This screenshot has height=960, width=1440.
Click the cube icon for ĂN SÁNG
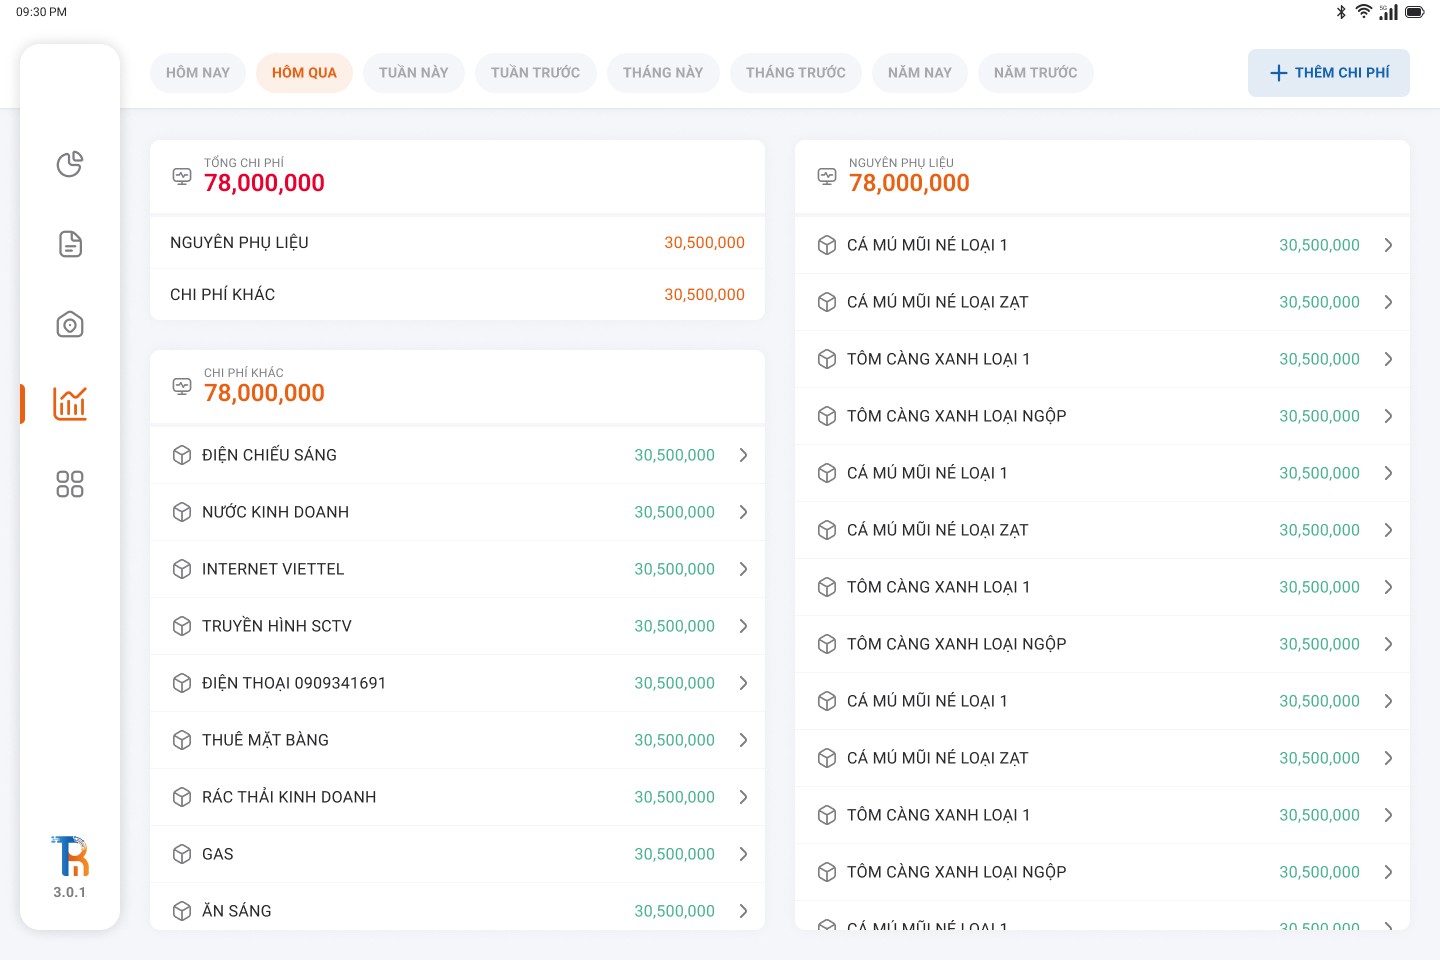click(182, 911)
